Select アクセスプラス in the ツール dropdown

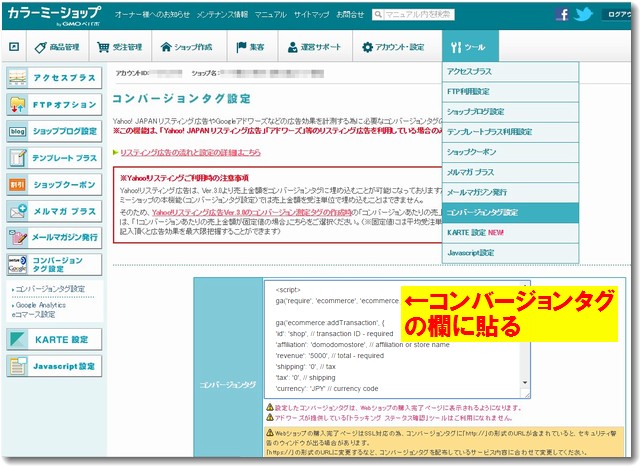510,71
